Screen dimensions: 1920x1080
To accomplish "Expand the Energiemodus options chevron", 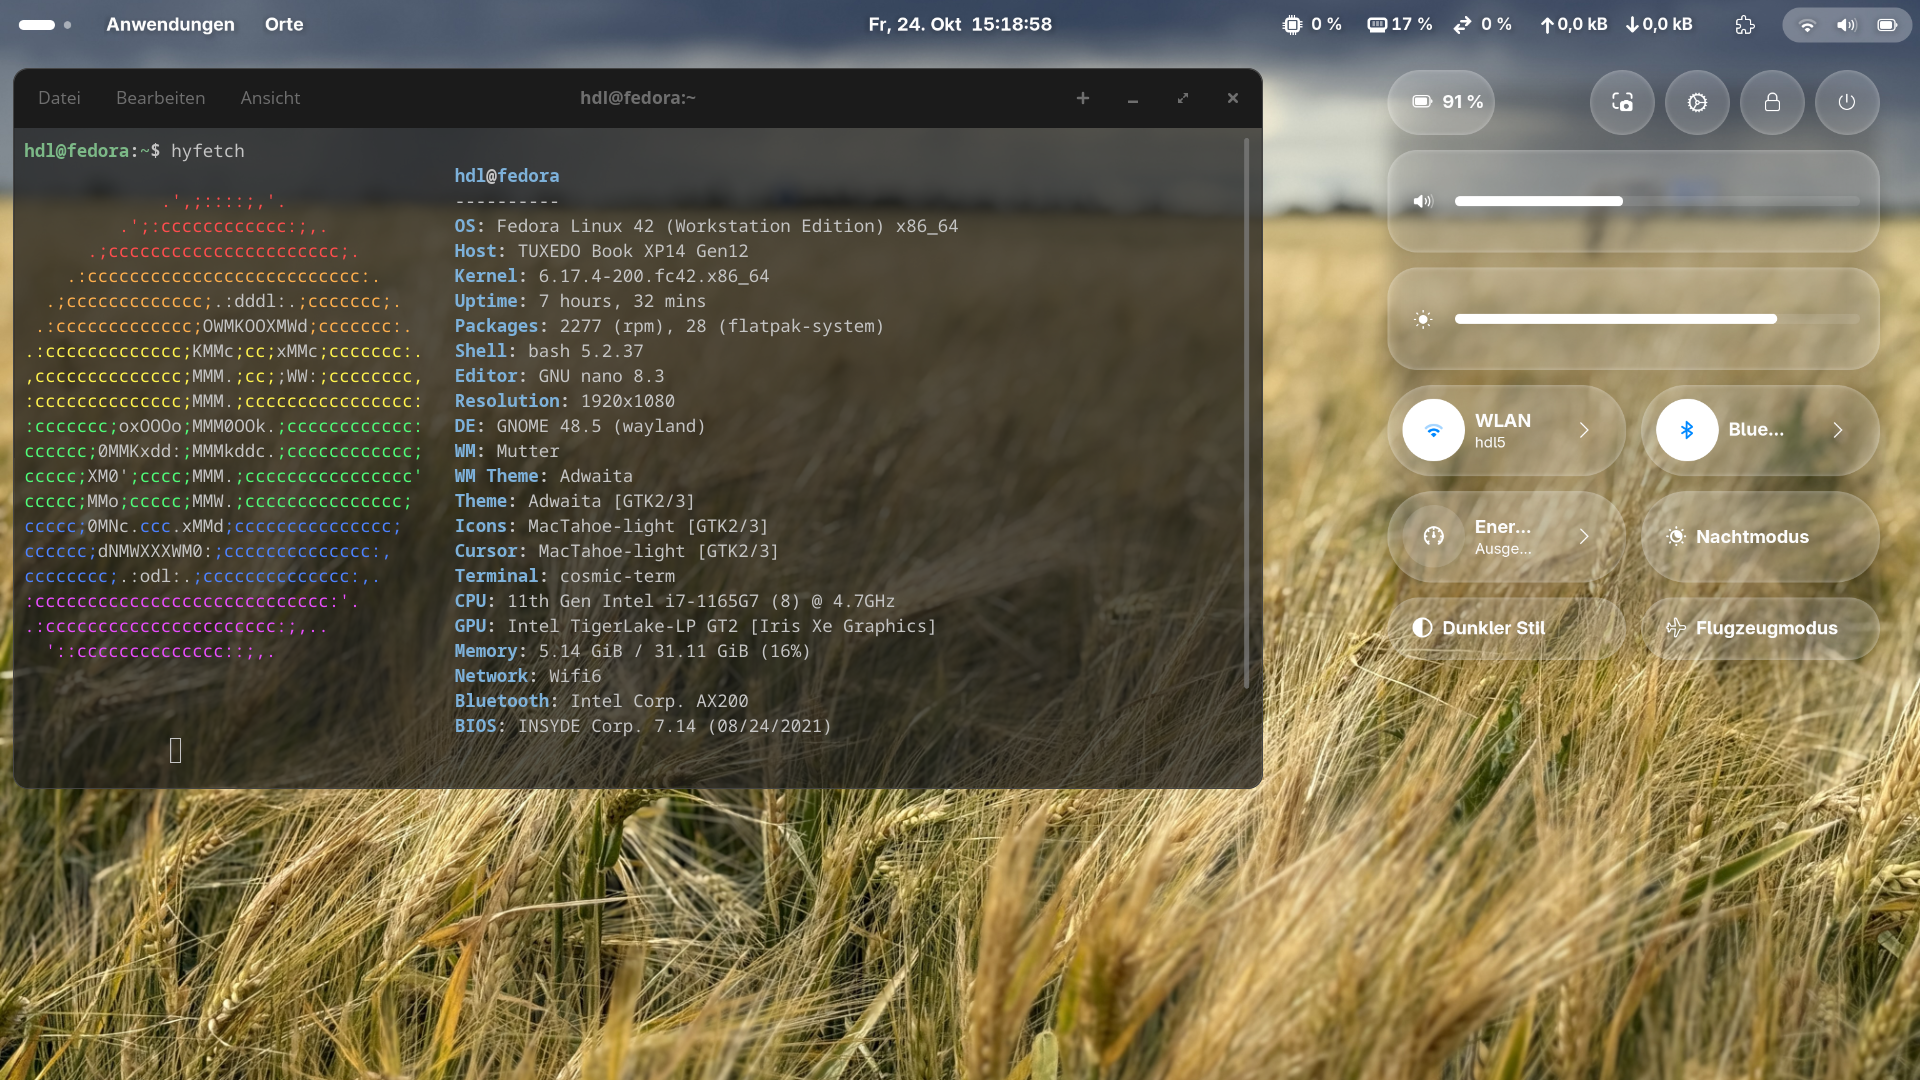I will click(x=1584, y=537).
